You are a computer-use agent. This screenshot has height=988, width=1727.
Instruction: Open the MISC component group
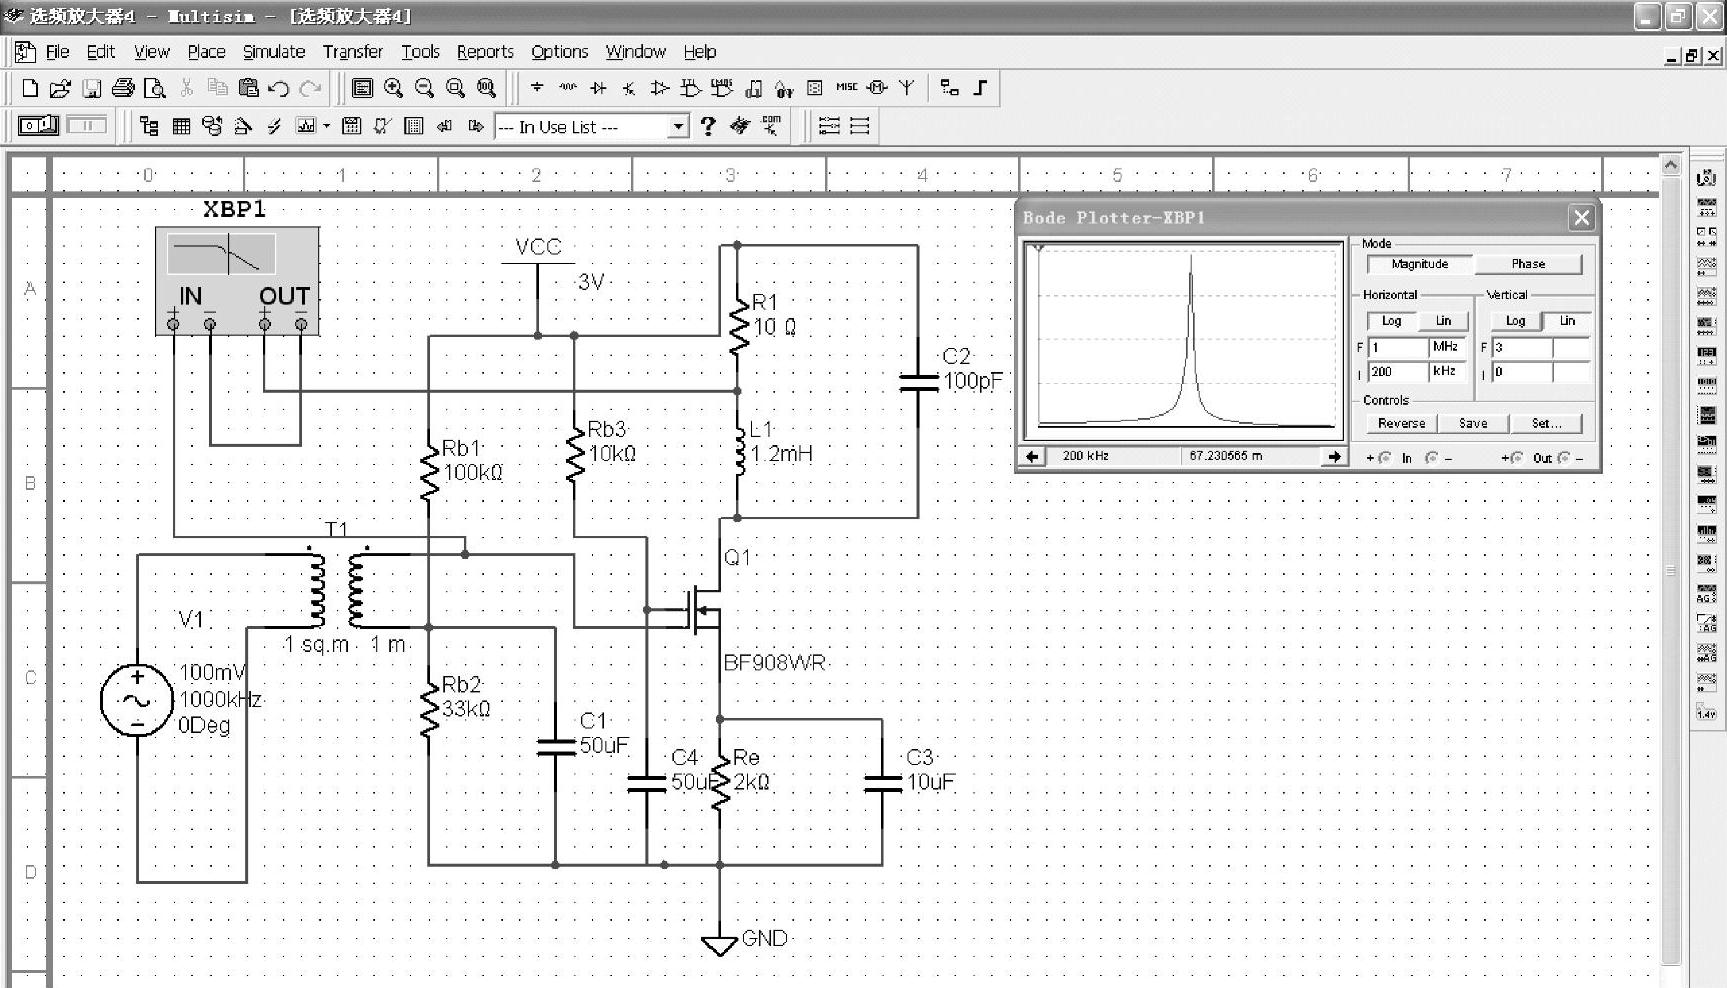tap(846, 88)
